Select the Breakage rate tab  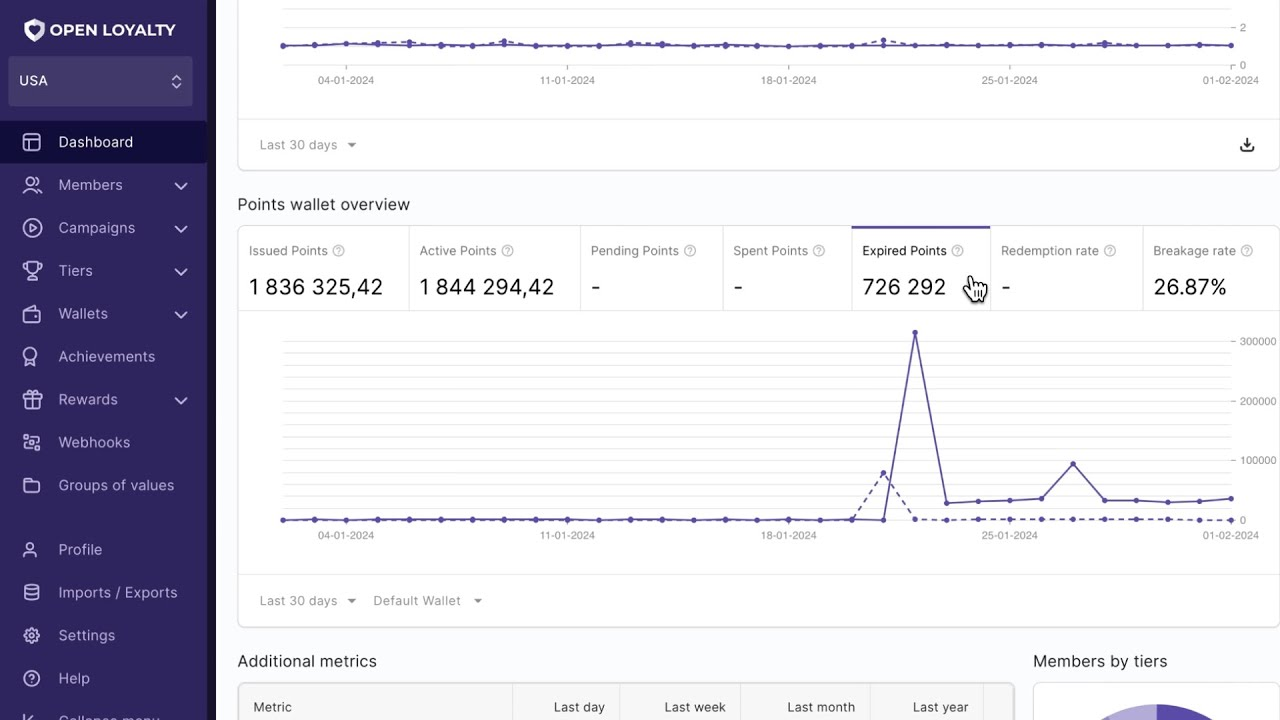click(x=1211, y=269)
